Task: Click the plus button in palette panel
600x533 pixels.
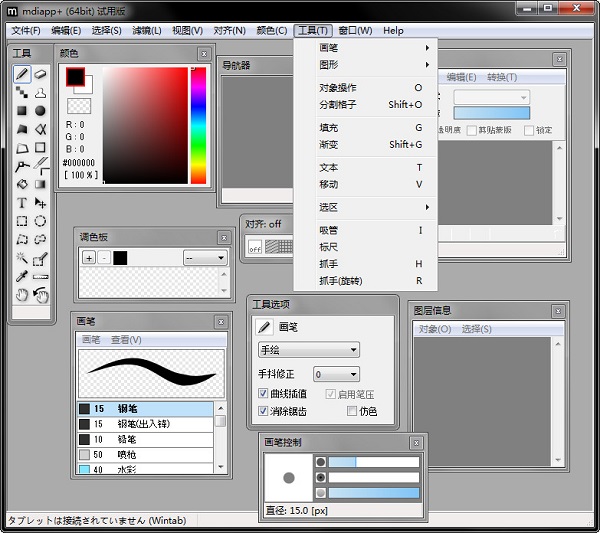Action: point(89,258)
